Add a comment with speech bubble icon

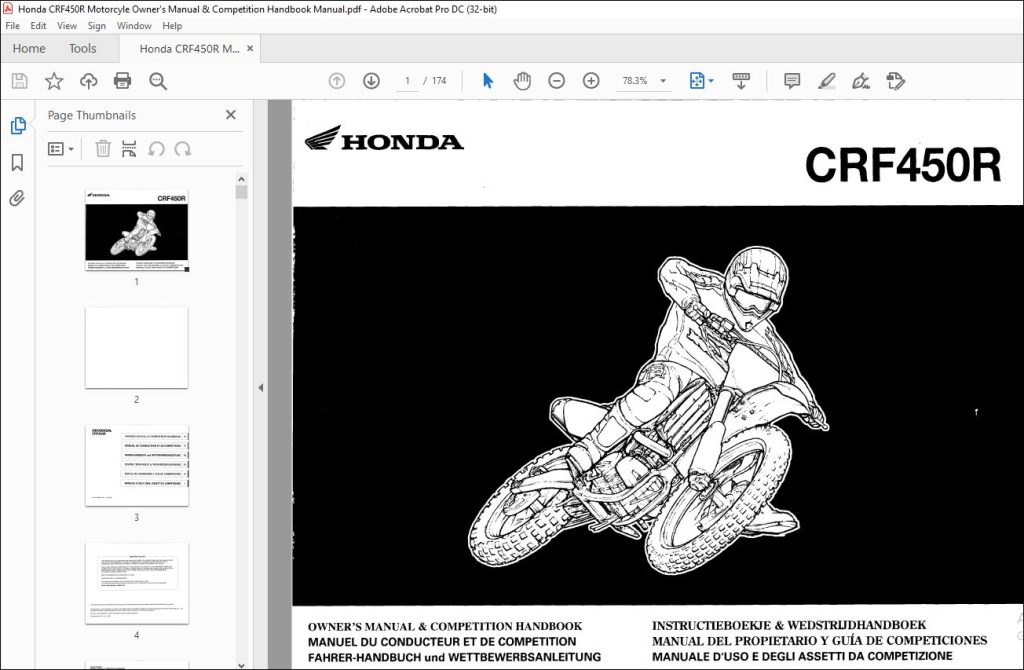click(x=792, y=81)
